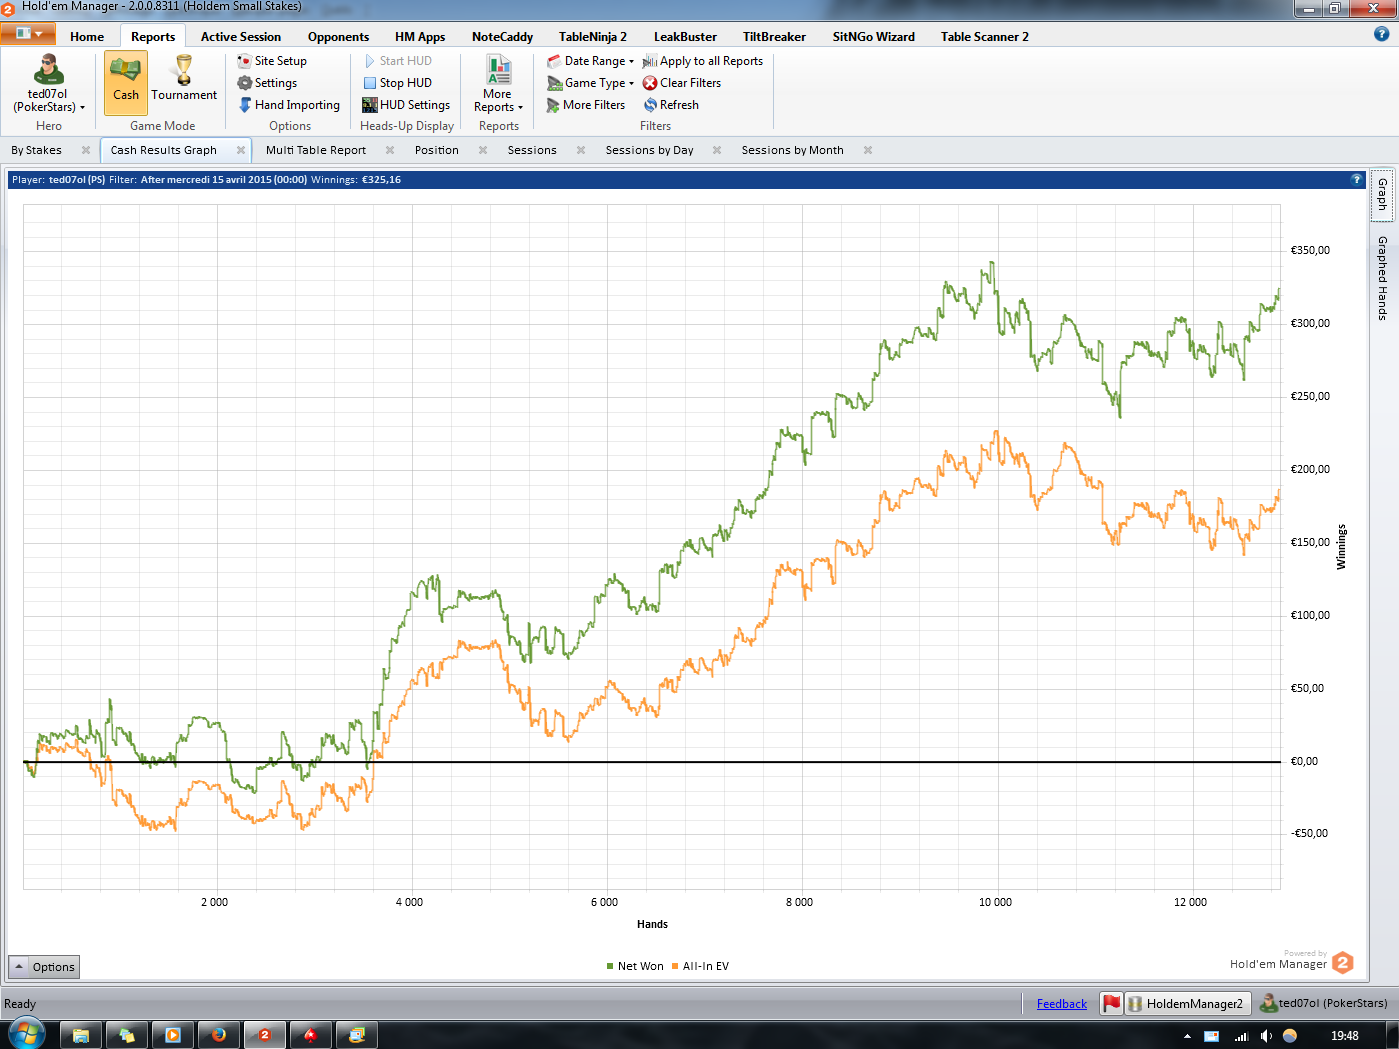Viewport: 1399px width, 1049px height.
Task: Click Apply to all Reports
Action: tap(703, 61)
